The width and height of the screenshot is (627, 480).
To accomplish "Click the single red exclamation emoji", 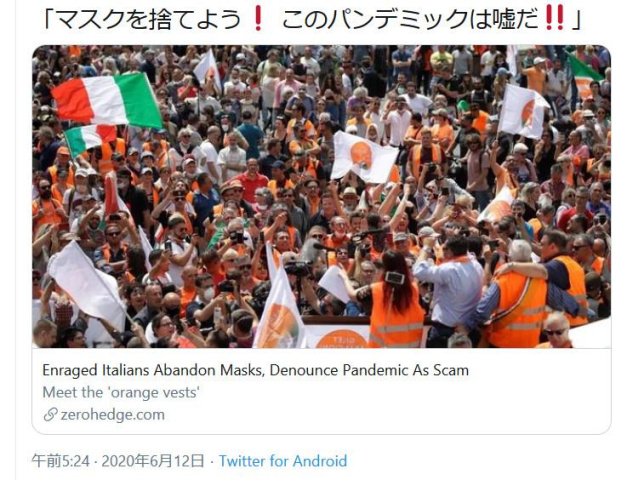I will [x=258, y=20].
